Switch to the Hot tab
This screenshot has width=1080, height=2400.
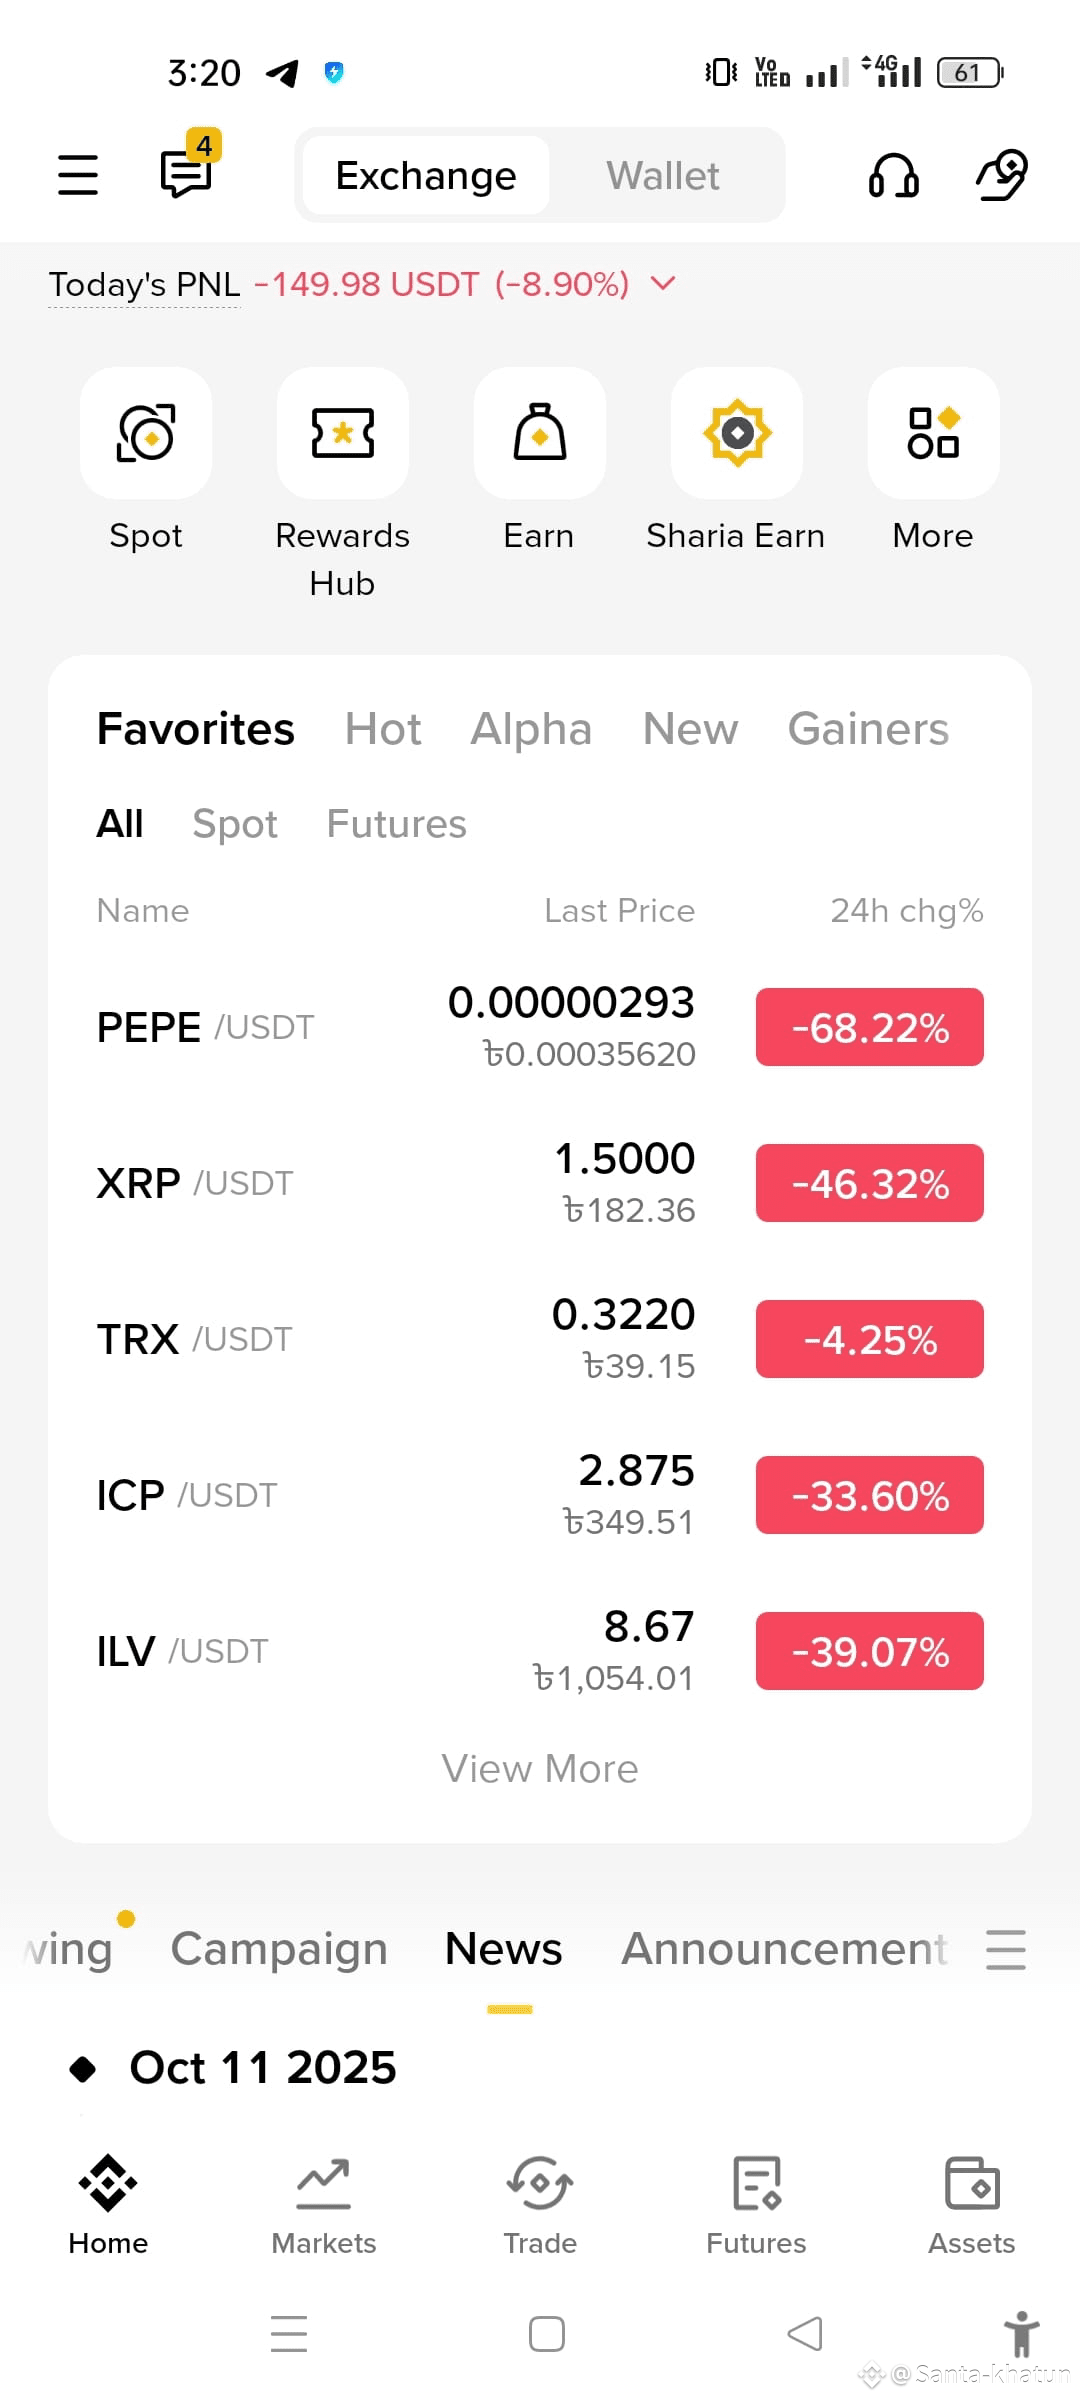pyautogui.click(x=383, y=729)
